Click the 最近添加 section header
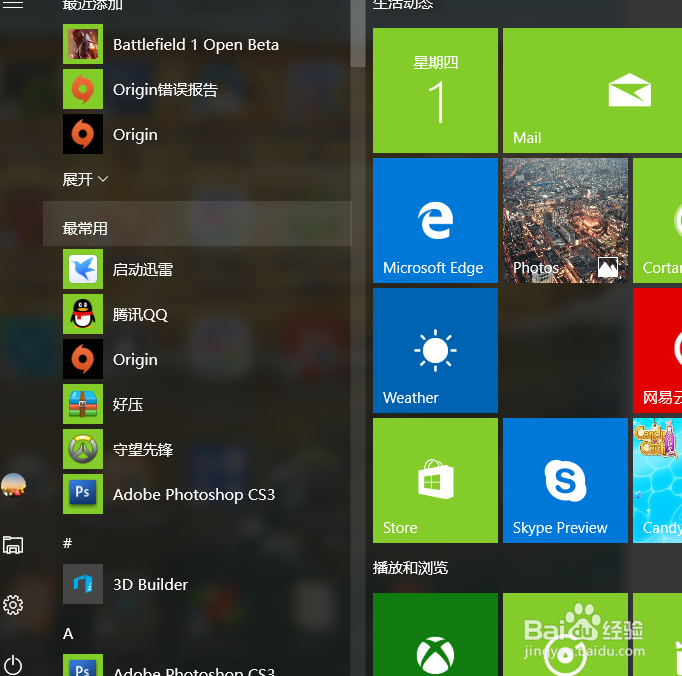 point(93,5)
